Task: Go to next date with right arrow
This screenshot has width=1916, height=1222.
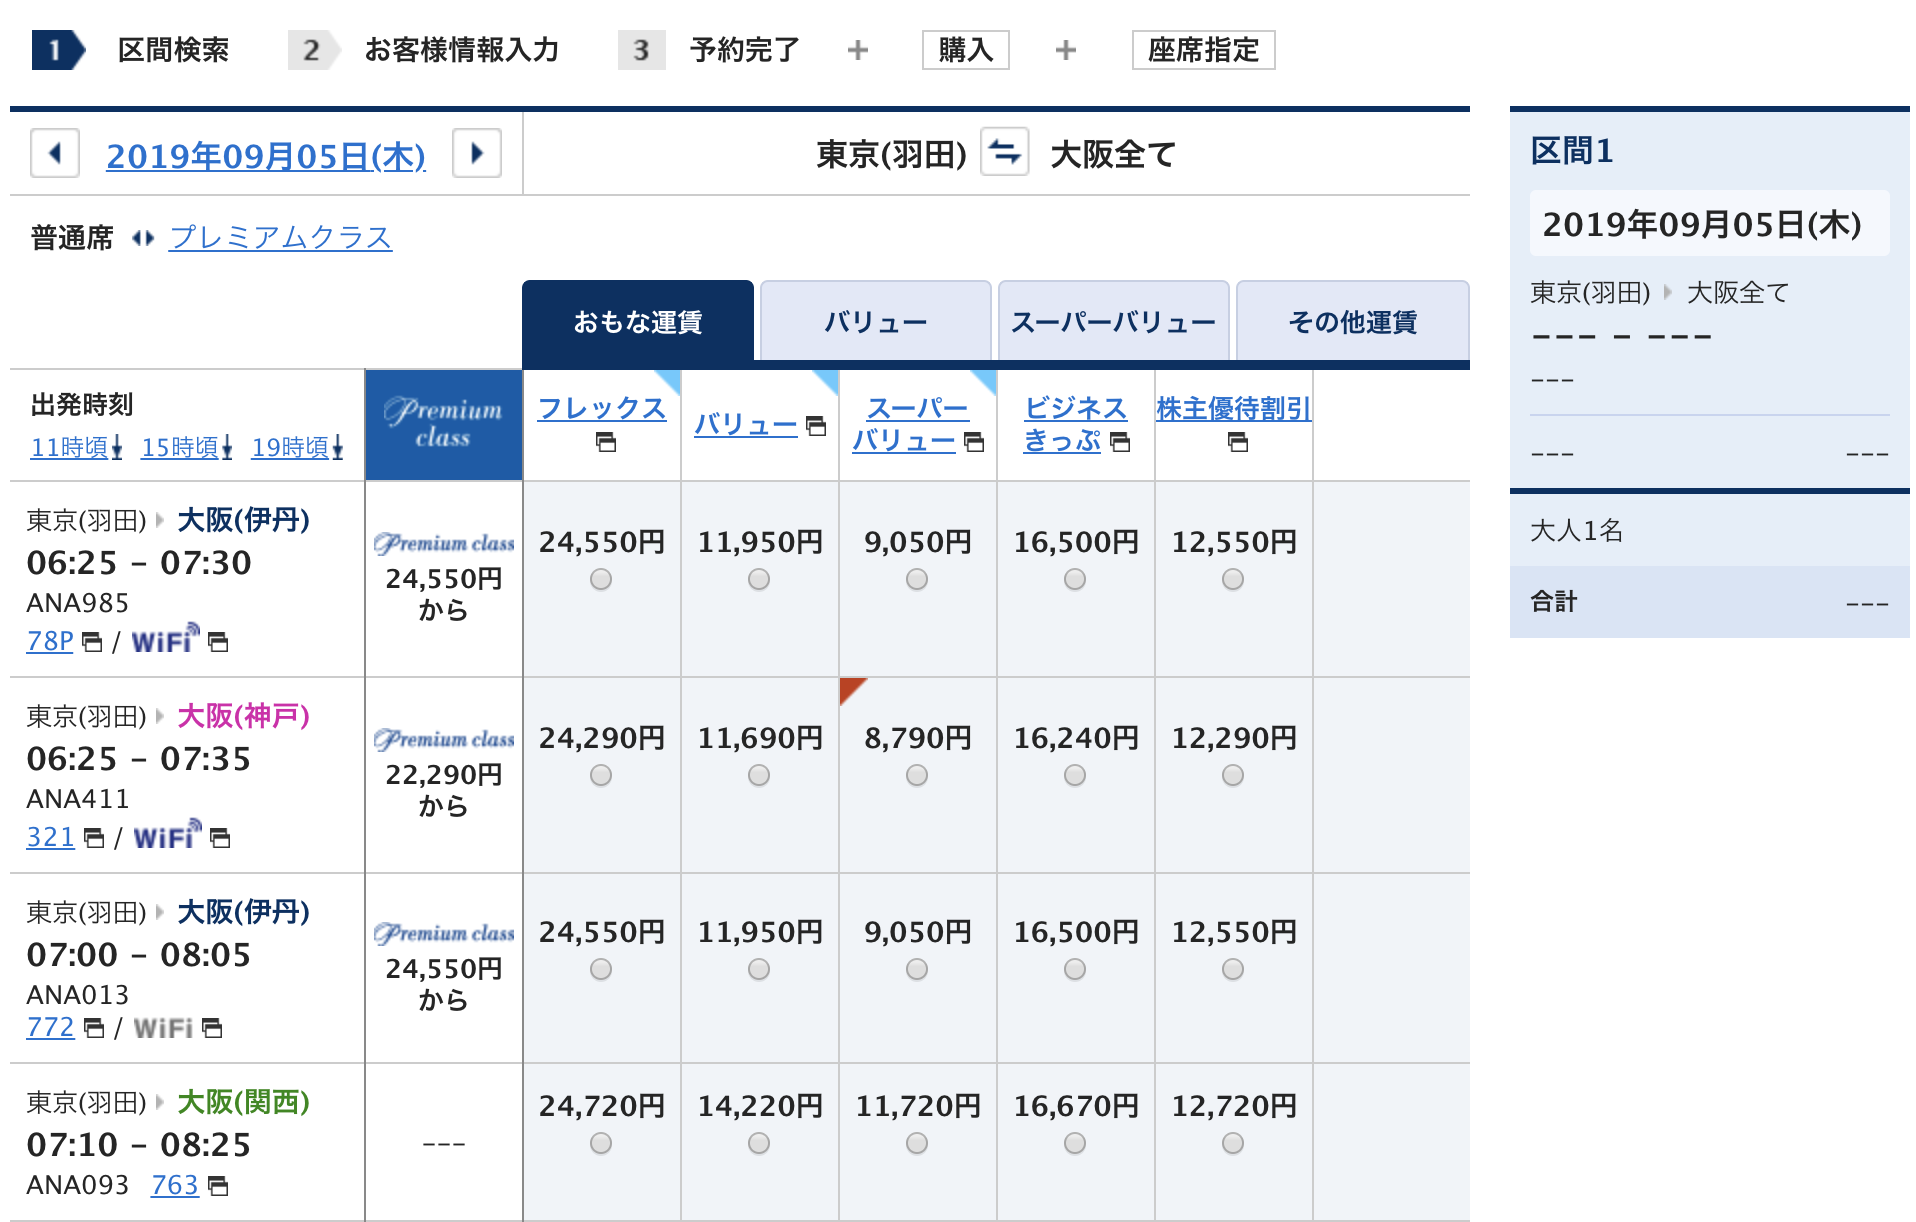Action: [477, 153]
